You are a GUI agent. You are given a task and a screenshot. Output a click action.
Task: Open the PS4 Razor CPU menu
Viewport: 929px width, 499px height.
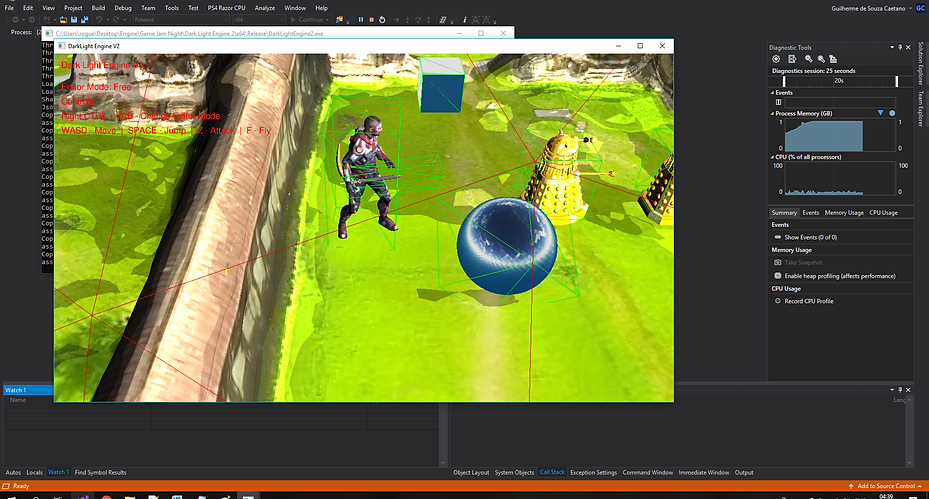click(x=226, y=8)
